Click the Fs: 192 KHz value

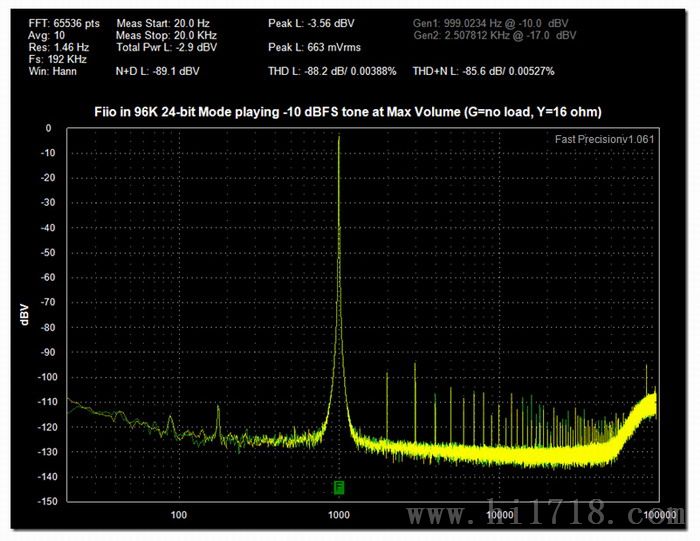pyautogui.click(x=58, y=59)
